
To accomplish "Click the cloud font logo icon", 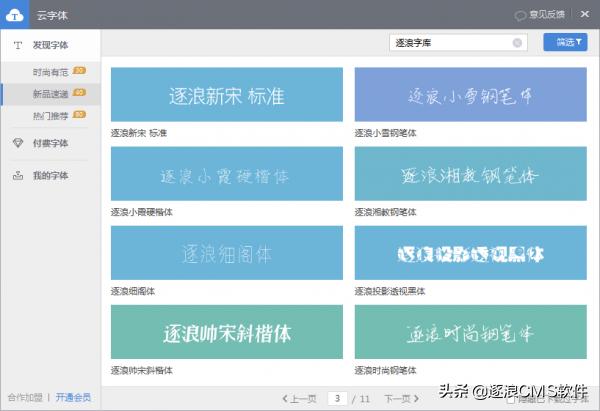I will pos(15,15).
